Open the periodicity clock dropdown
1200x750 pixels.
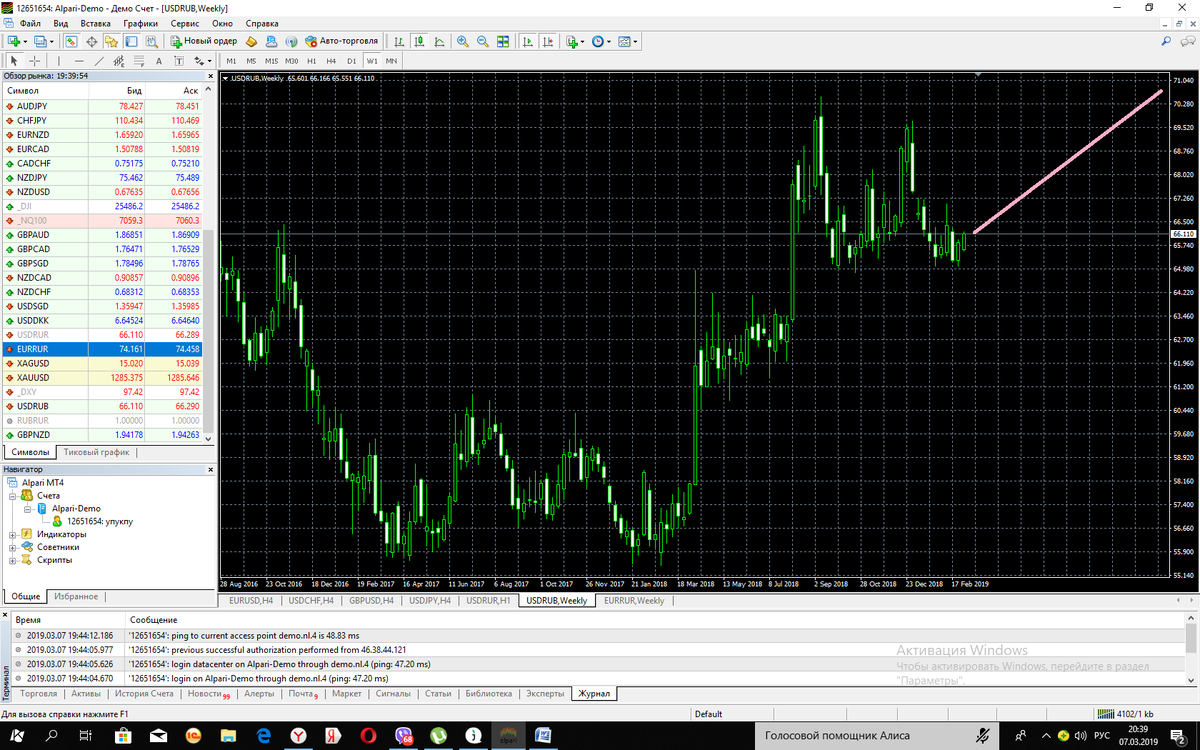[x=601, y=41]
